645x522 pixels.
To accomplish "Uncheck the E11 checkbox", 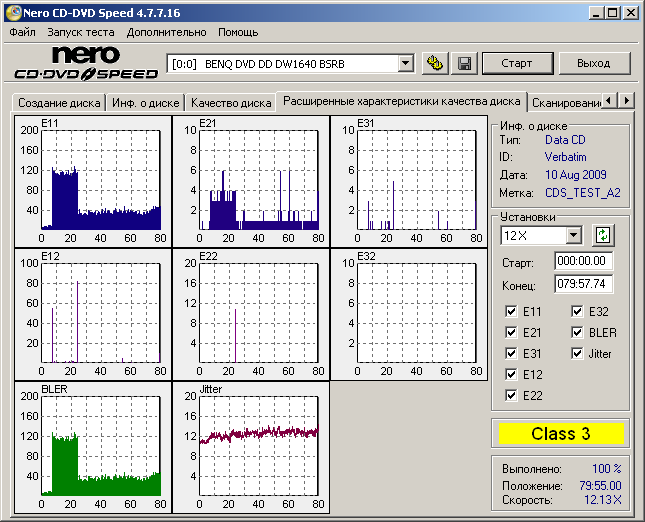I will pos(513,311).
